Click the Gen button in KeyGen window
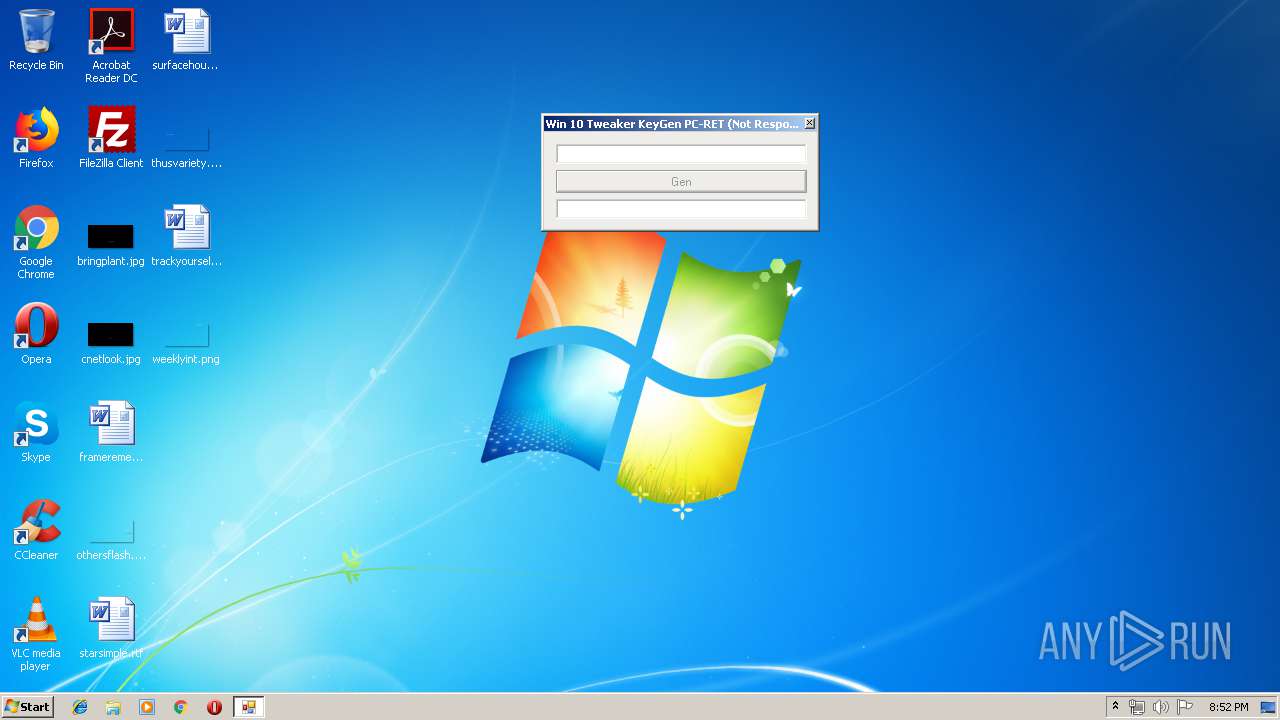This screenshot has width=1280, height=720. coord(681,181)
